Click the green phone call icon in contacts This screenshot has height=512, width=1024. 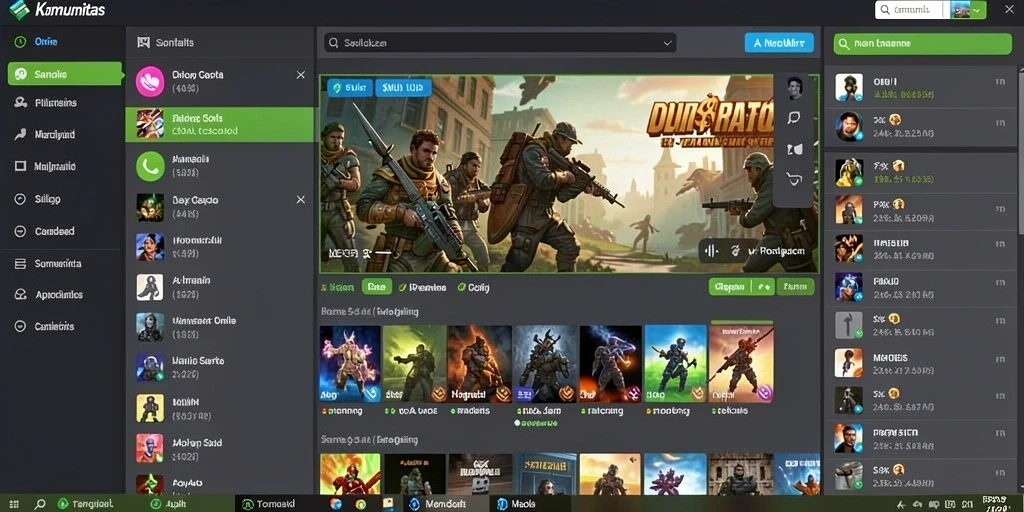click(150, 166)
